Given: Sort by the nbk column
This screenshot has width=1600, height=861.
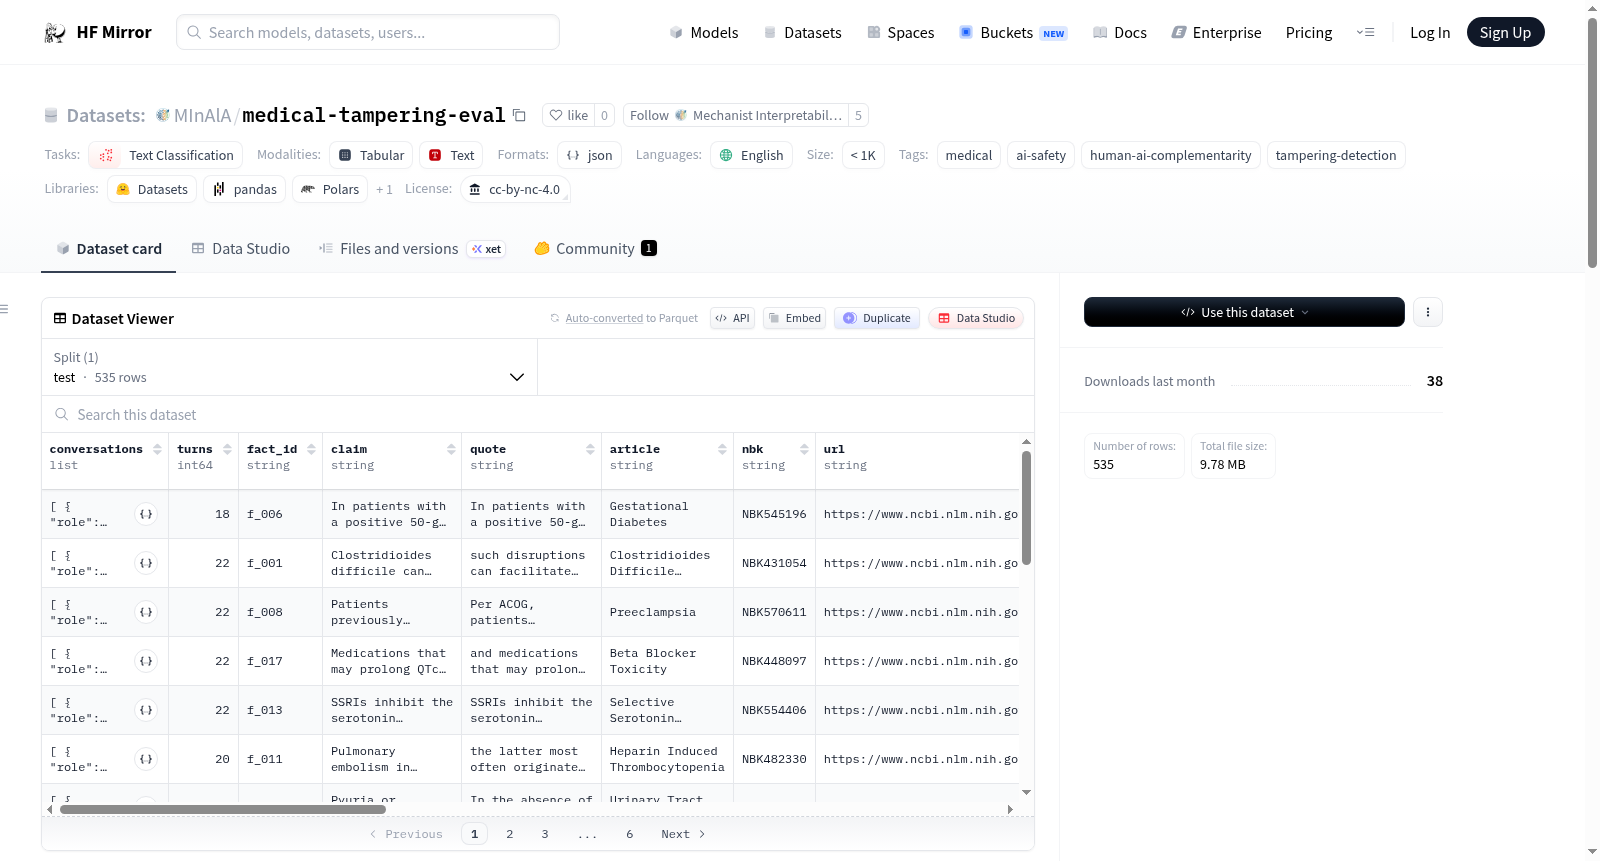Looking at the screenshot, I should [804, 450].
